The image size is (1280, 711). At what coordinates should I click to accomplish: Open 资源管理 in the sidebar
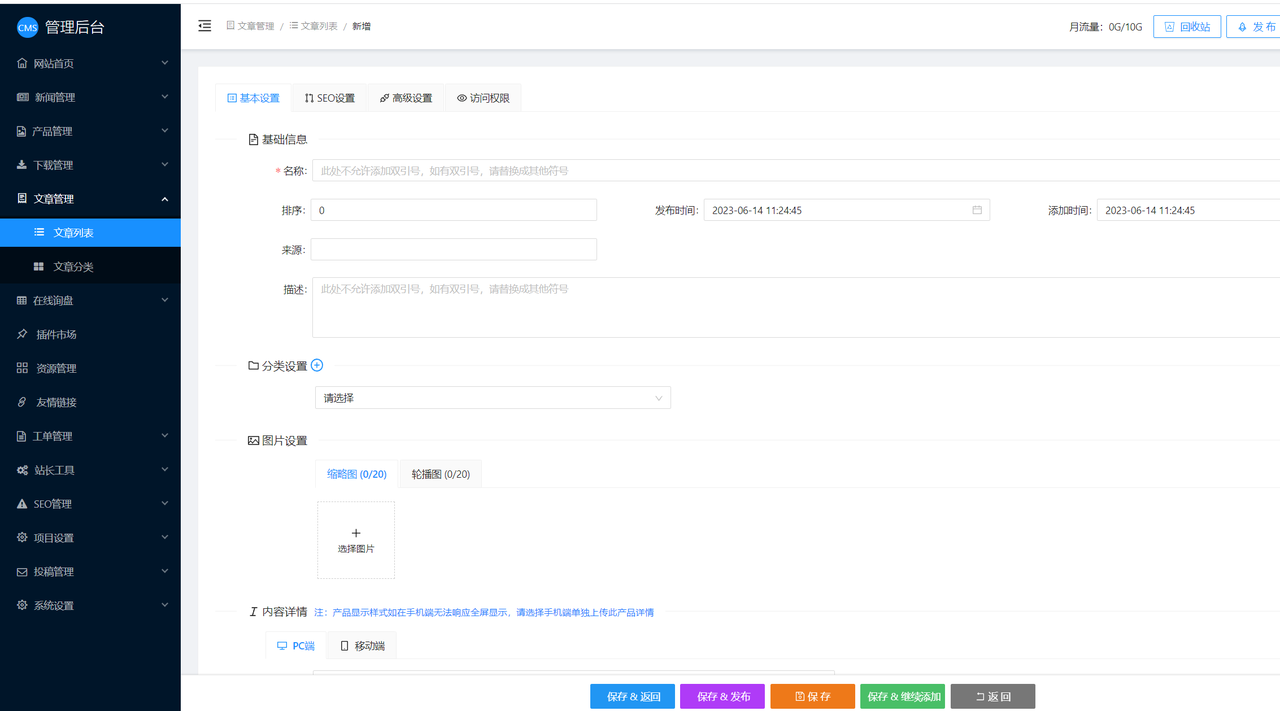62,368
